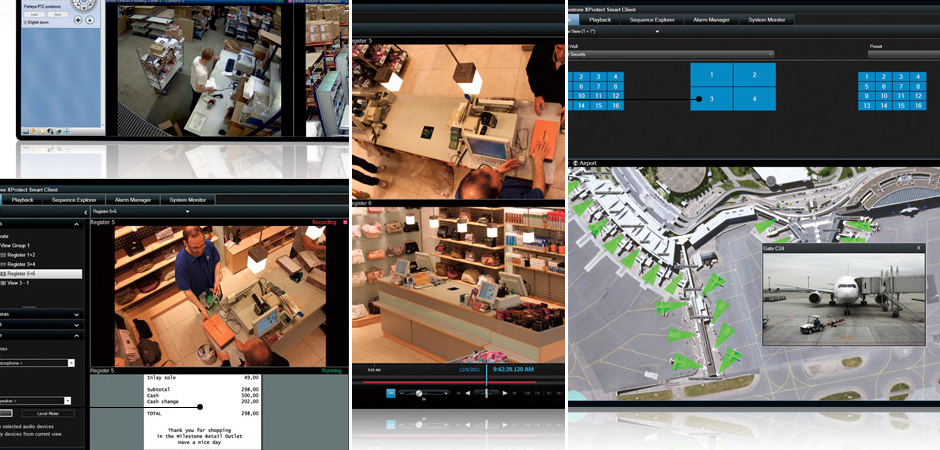Close the Gate C24 camera popup
Image resolution: width=940 pixels, height=450 pixels.
click(x=918, y=247)
